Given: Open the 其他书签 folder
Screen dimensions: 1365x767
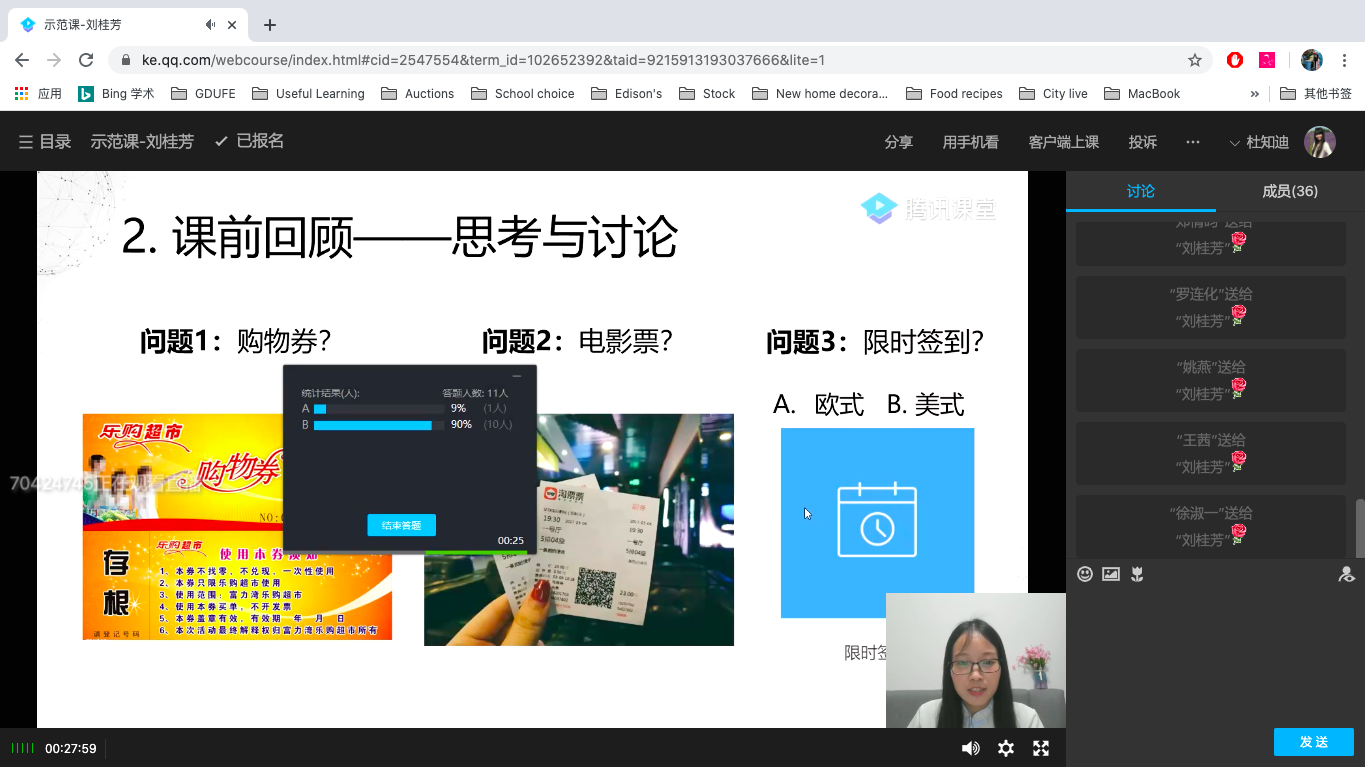Looking at the screenshot, I should coord(1316,93).
